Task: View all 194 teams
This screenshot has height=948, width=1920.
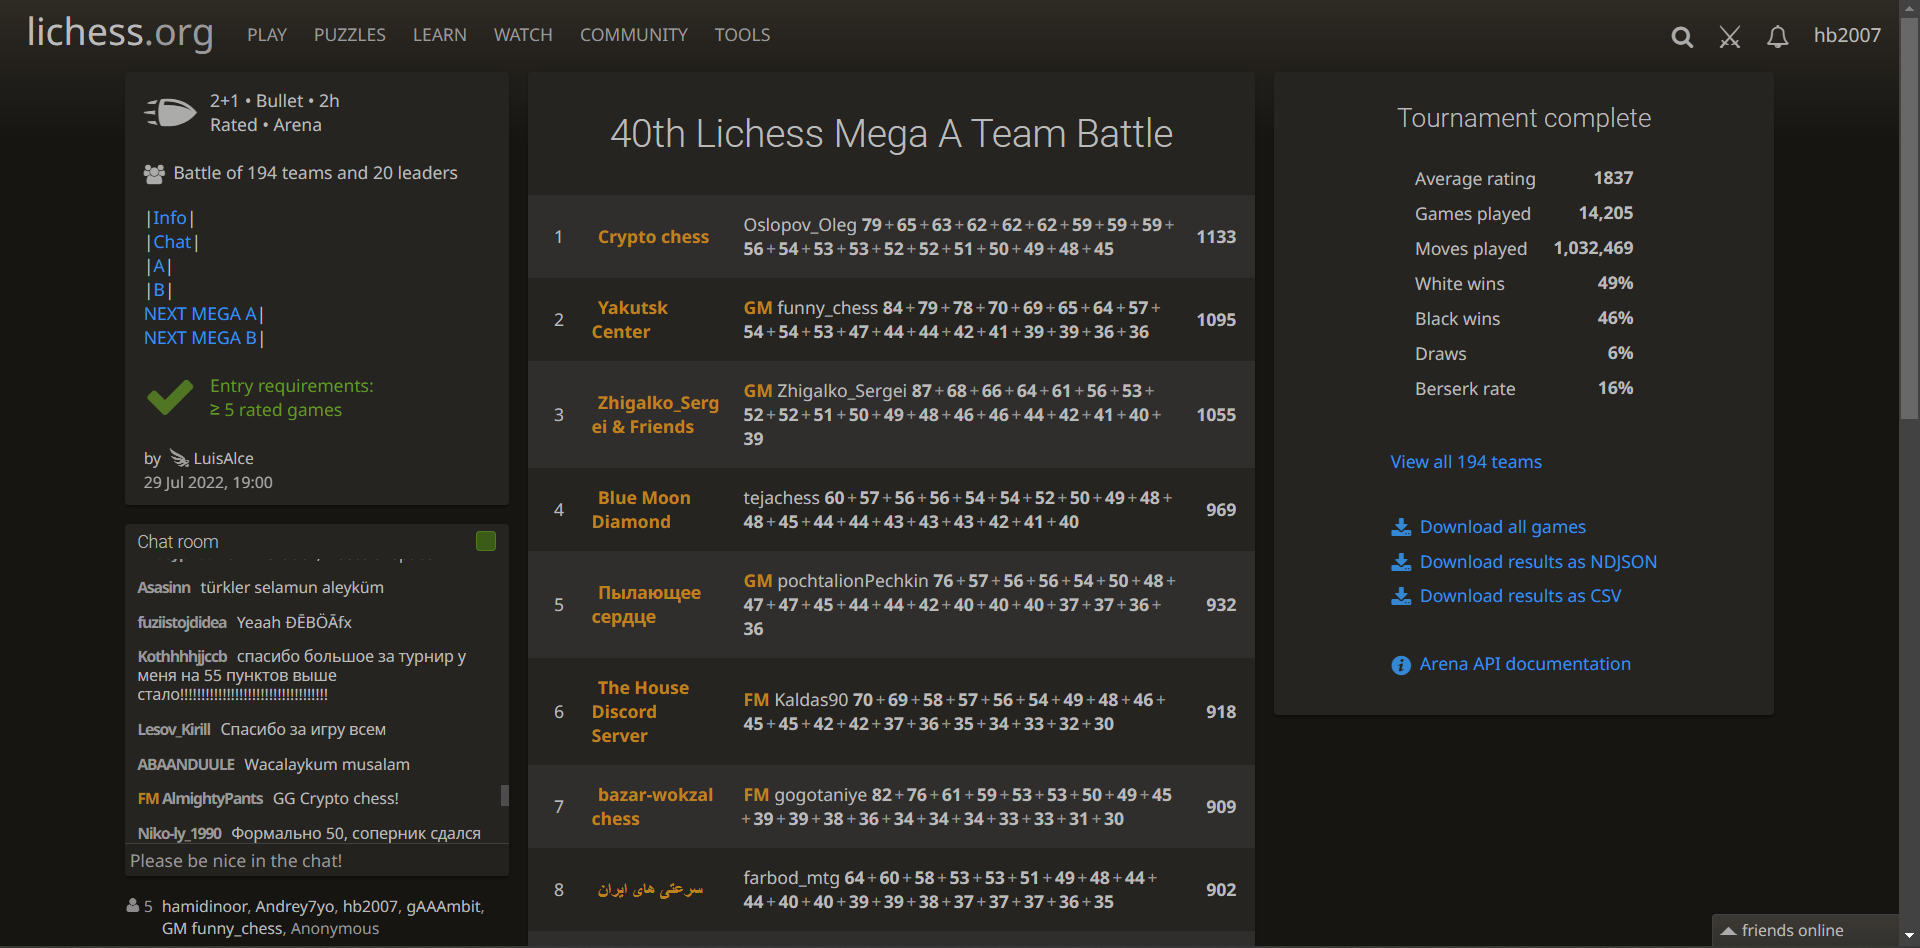Action: click(1466, 462)
